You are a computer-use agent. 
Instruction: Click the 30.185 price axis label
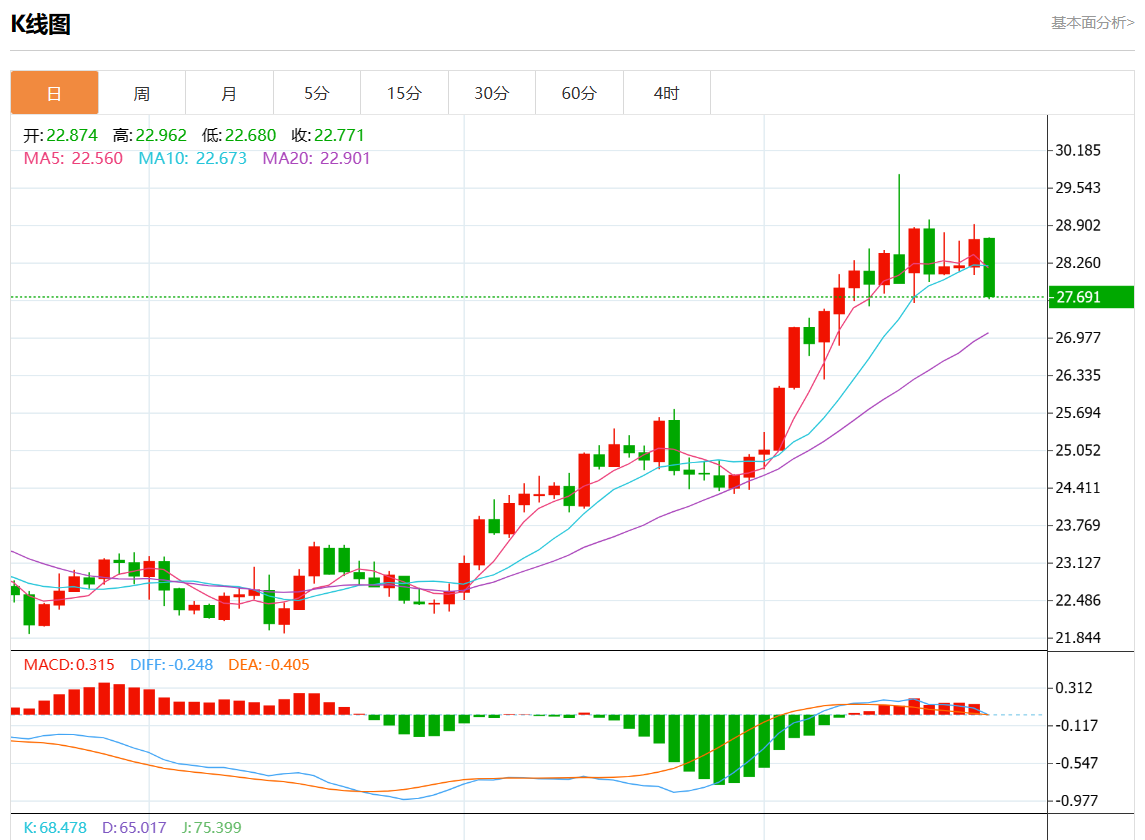pos(1078,150)
